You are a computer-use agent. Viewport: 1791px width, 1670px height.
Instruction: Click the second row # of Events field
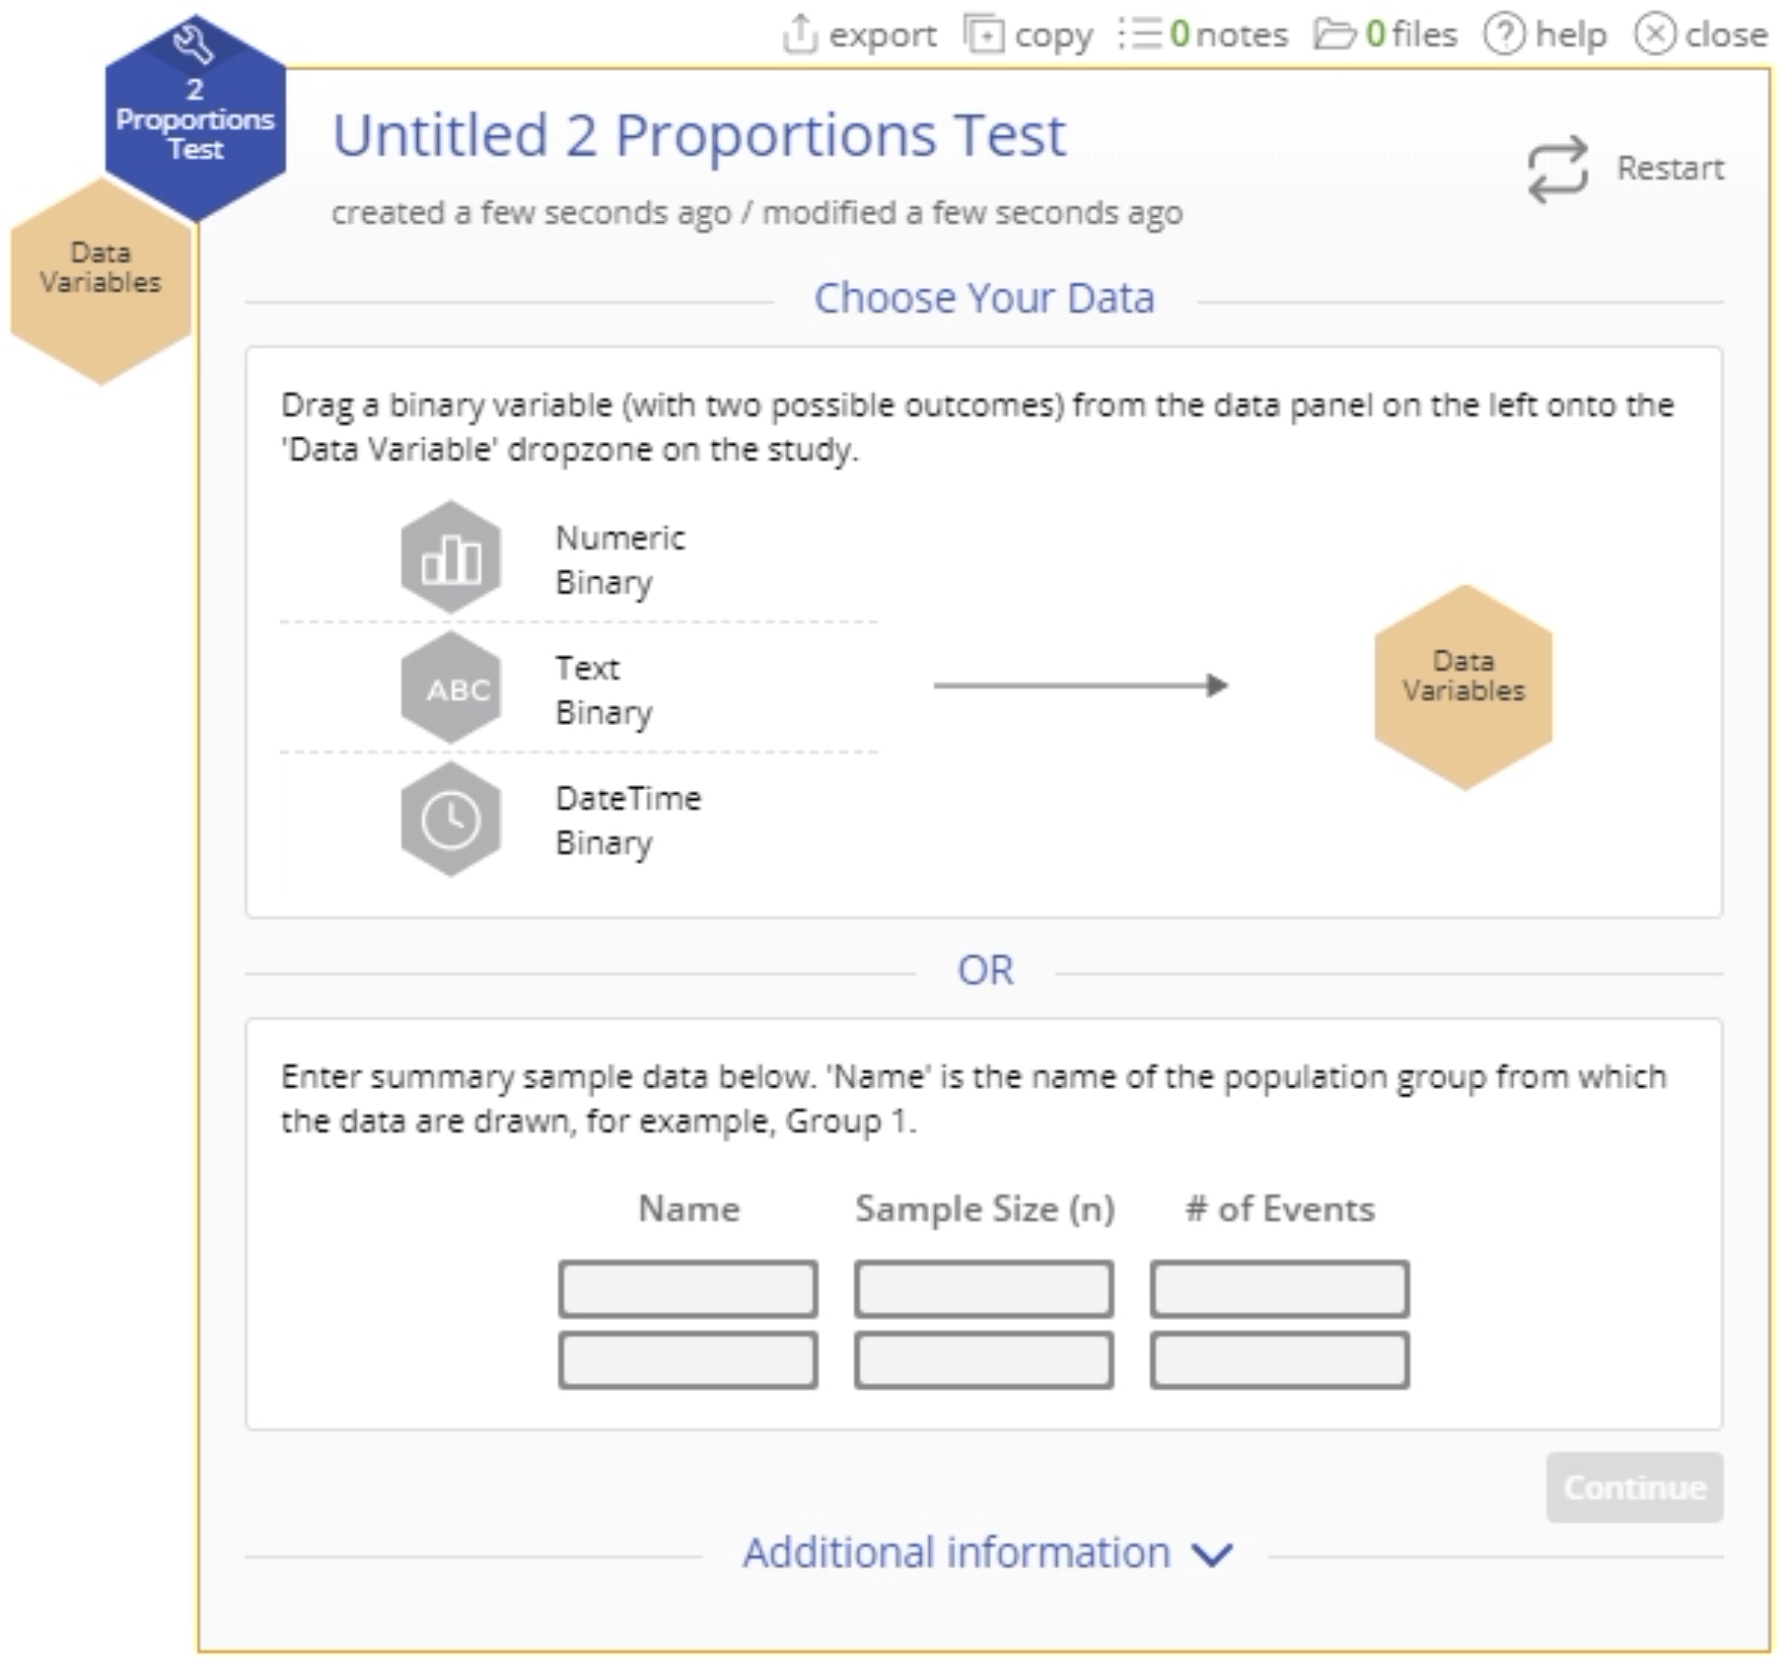tap(1279, 1360)
